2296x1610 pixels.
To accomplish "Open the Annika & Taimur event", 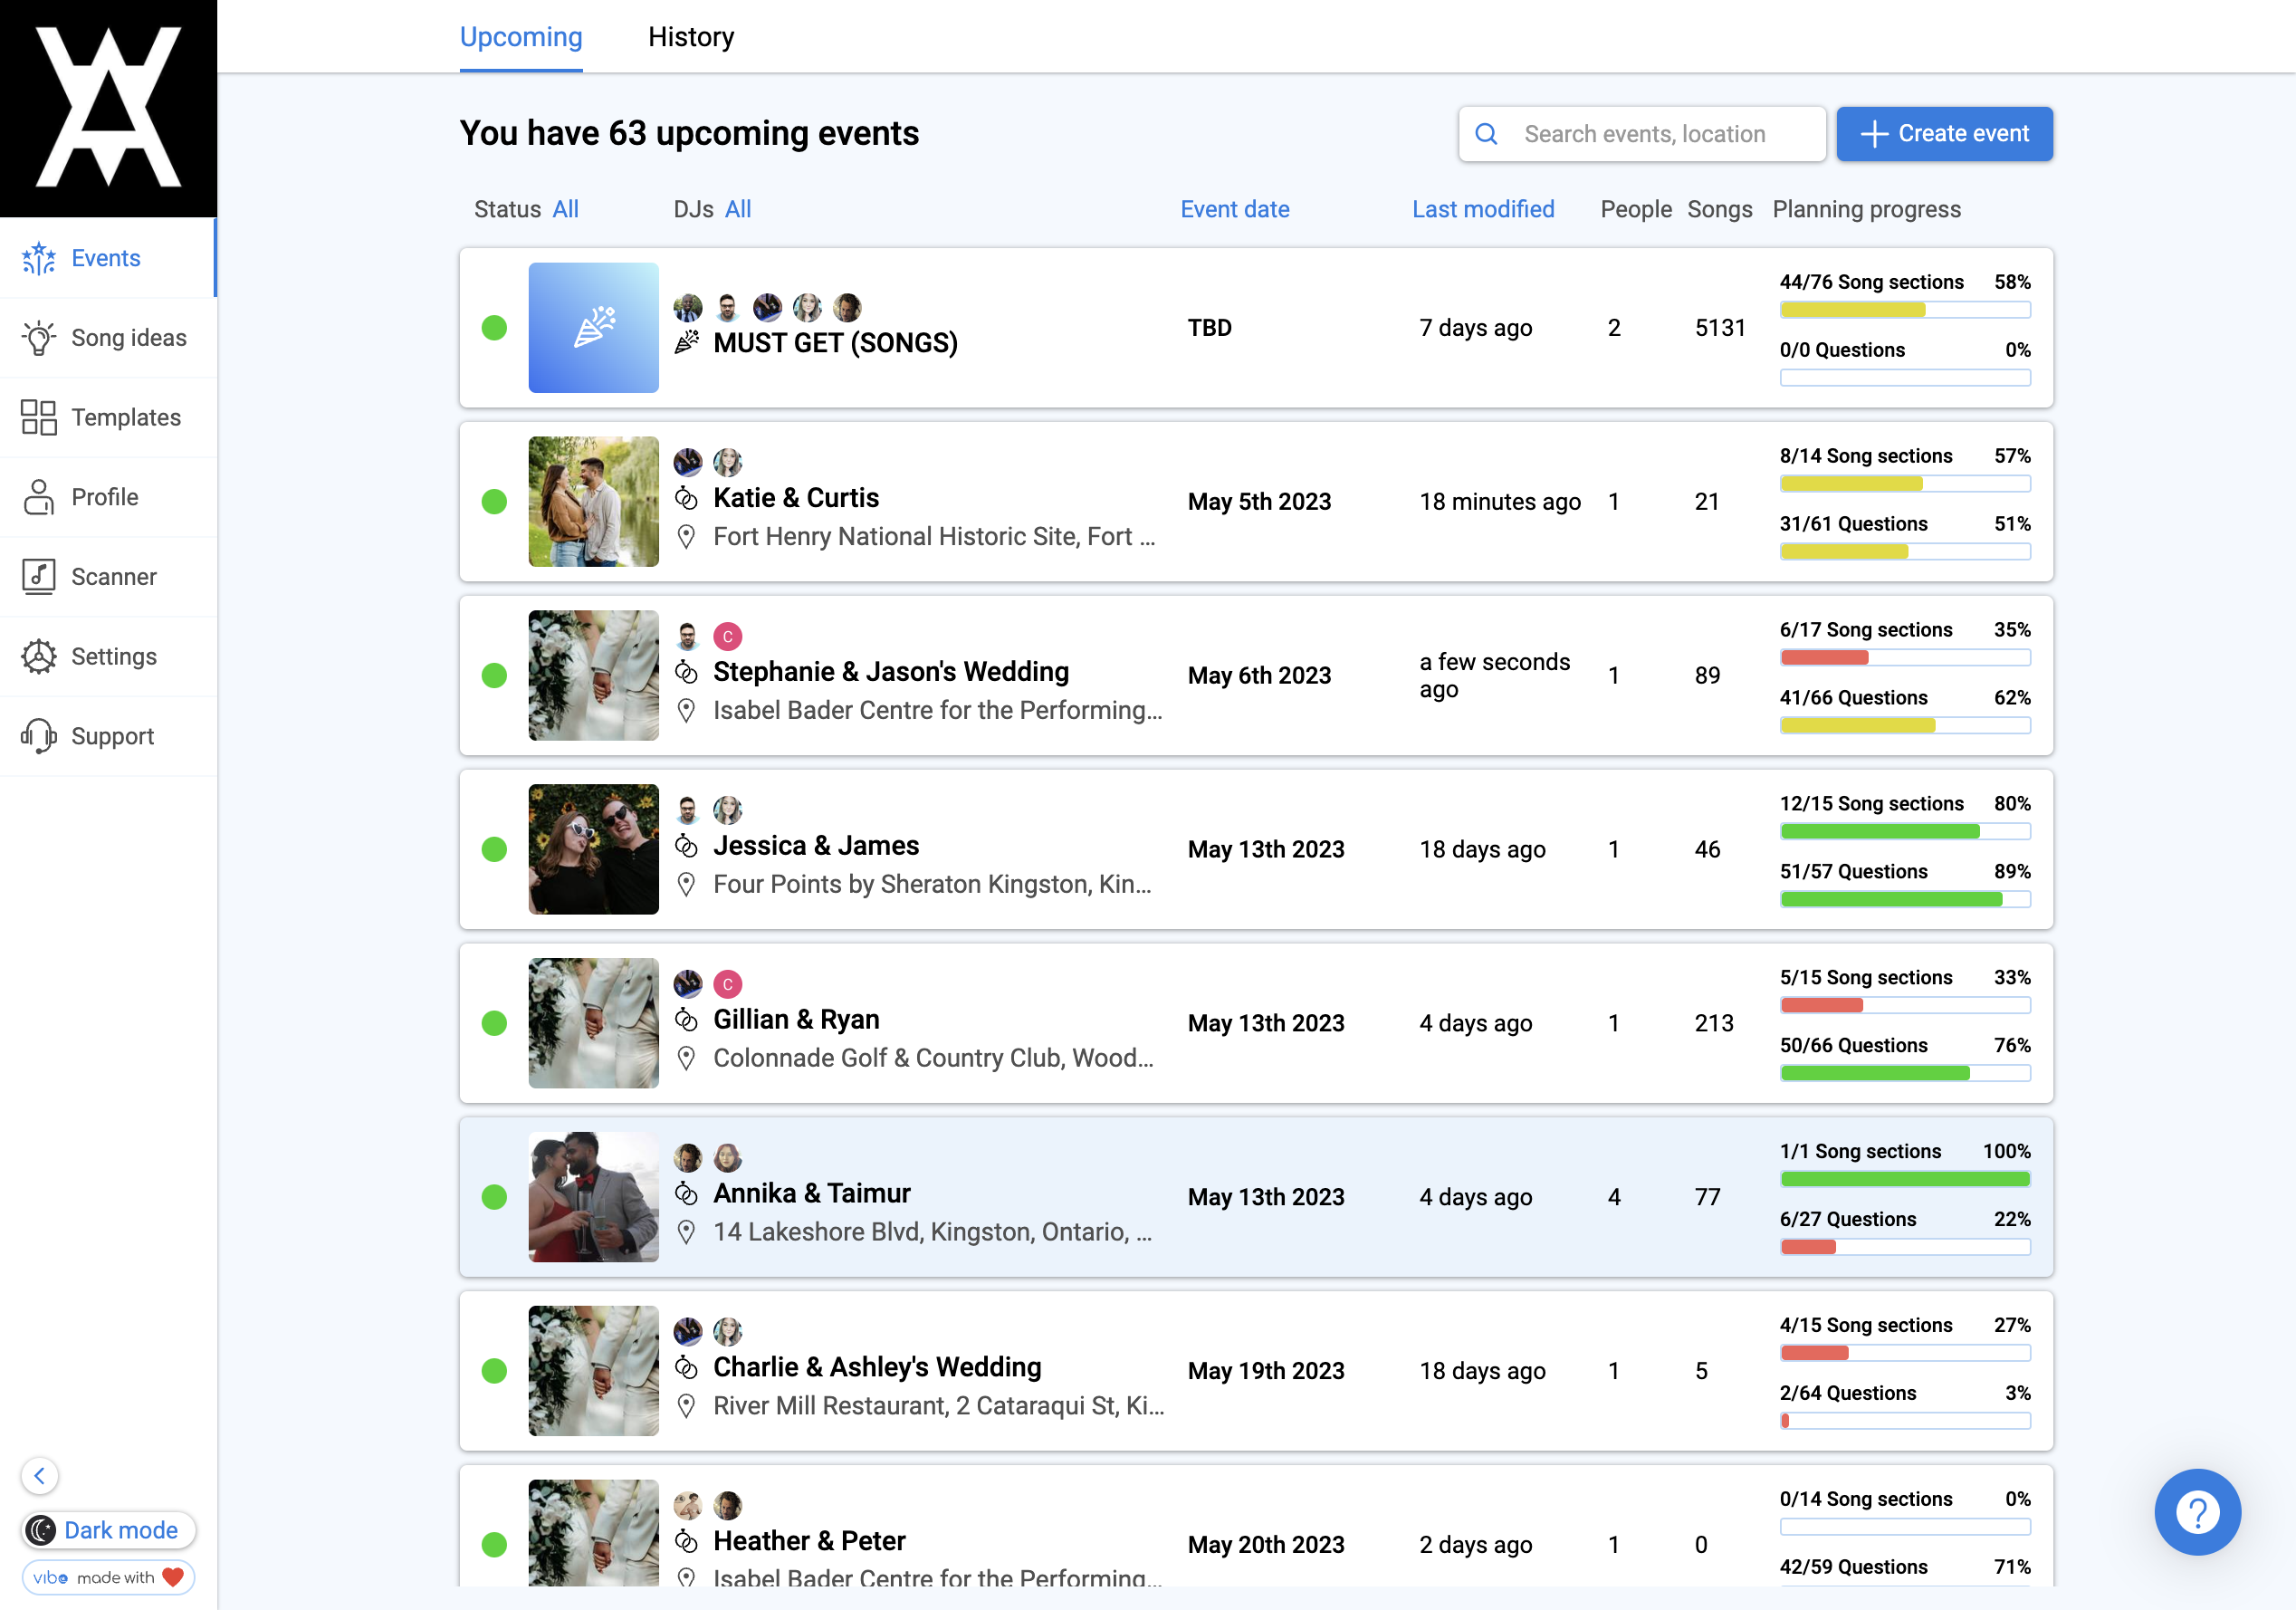I will coord(1256,1197).
